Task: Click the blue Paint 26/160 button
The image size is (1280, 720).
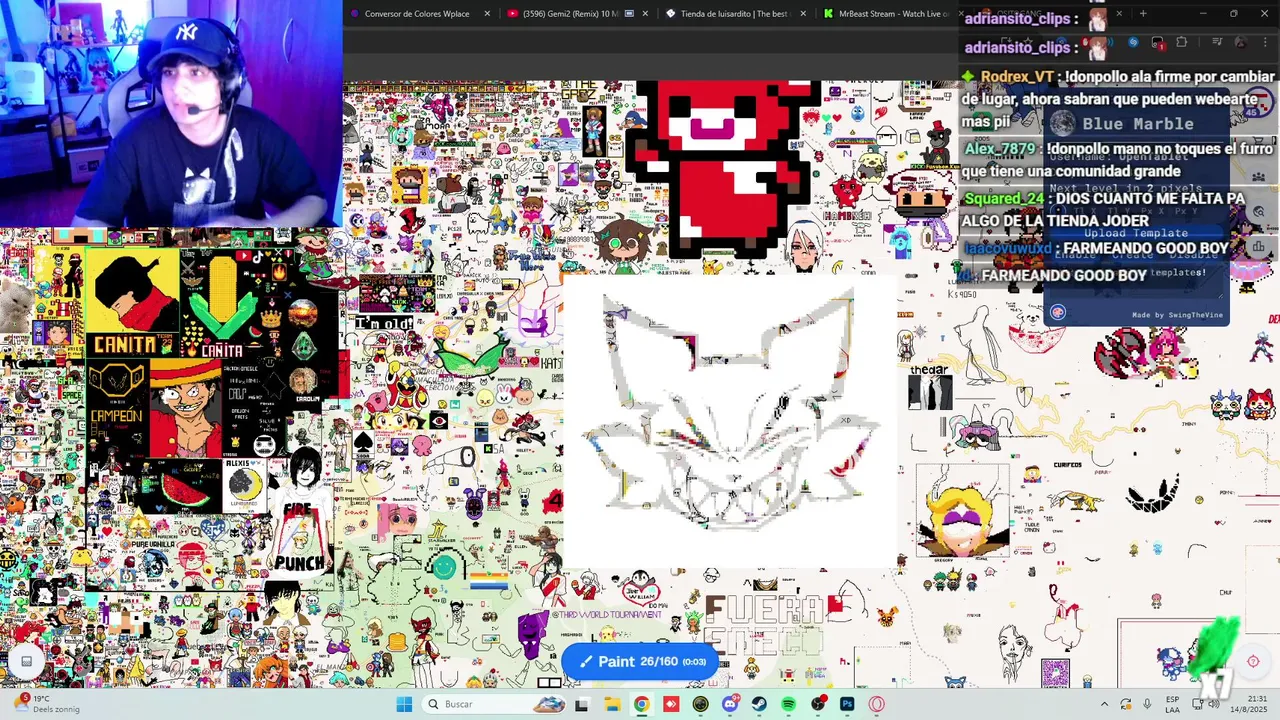Action: point(640,661)
